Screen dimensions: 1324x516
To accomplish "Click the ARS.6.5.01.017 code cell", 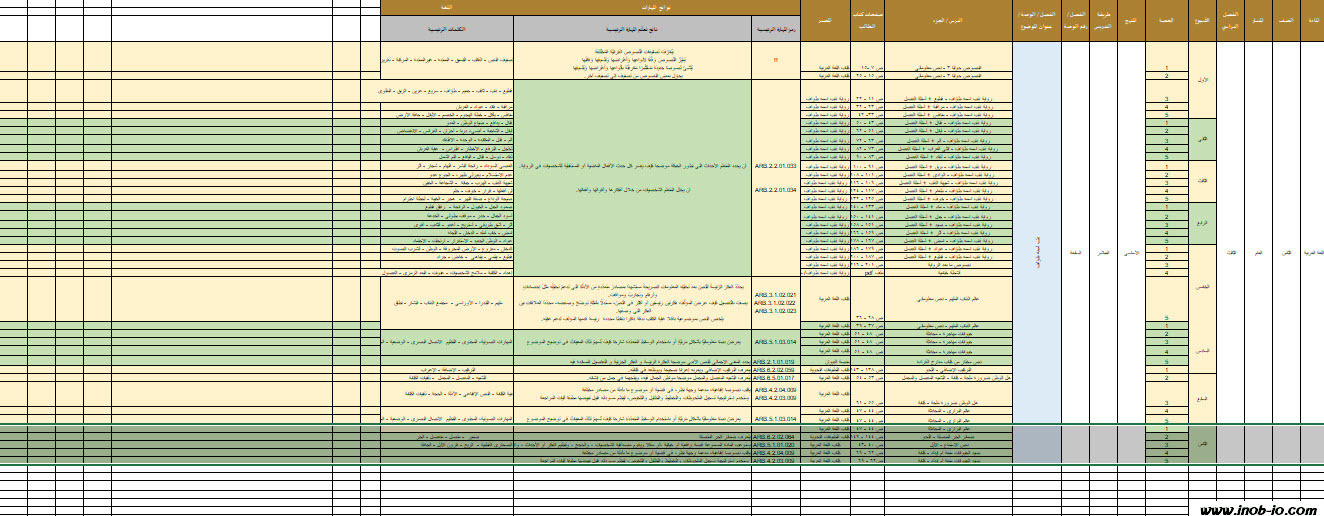I will (777, 378).
